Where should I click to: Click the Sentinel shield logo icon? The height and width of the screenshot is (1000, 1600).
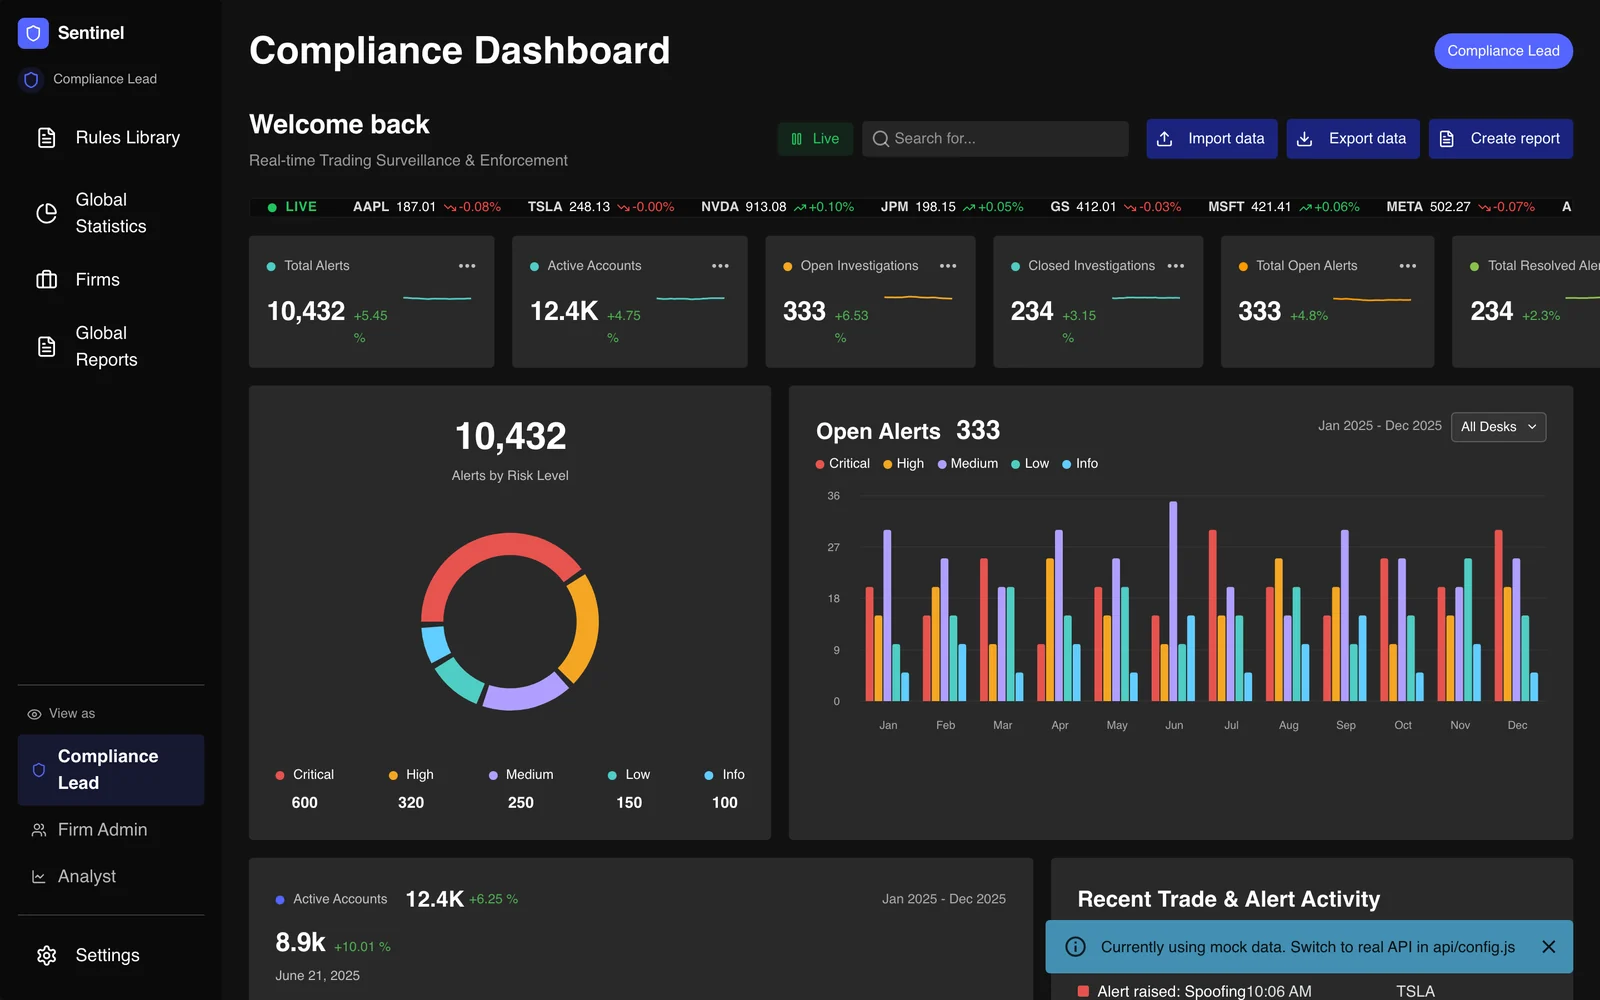click(33, 33)
